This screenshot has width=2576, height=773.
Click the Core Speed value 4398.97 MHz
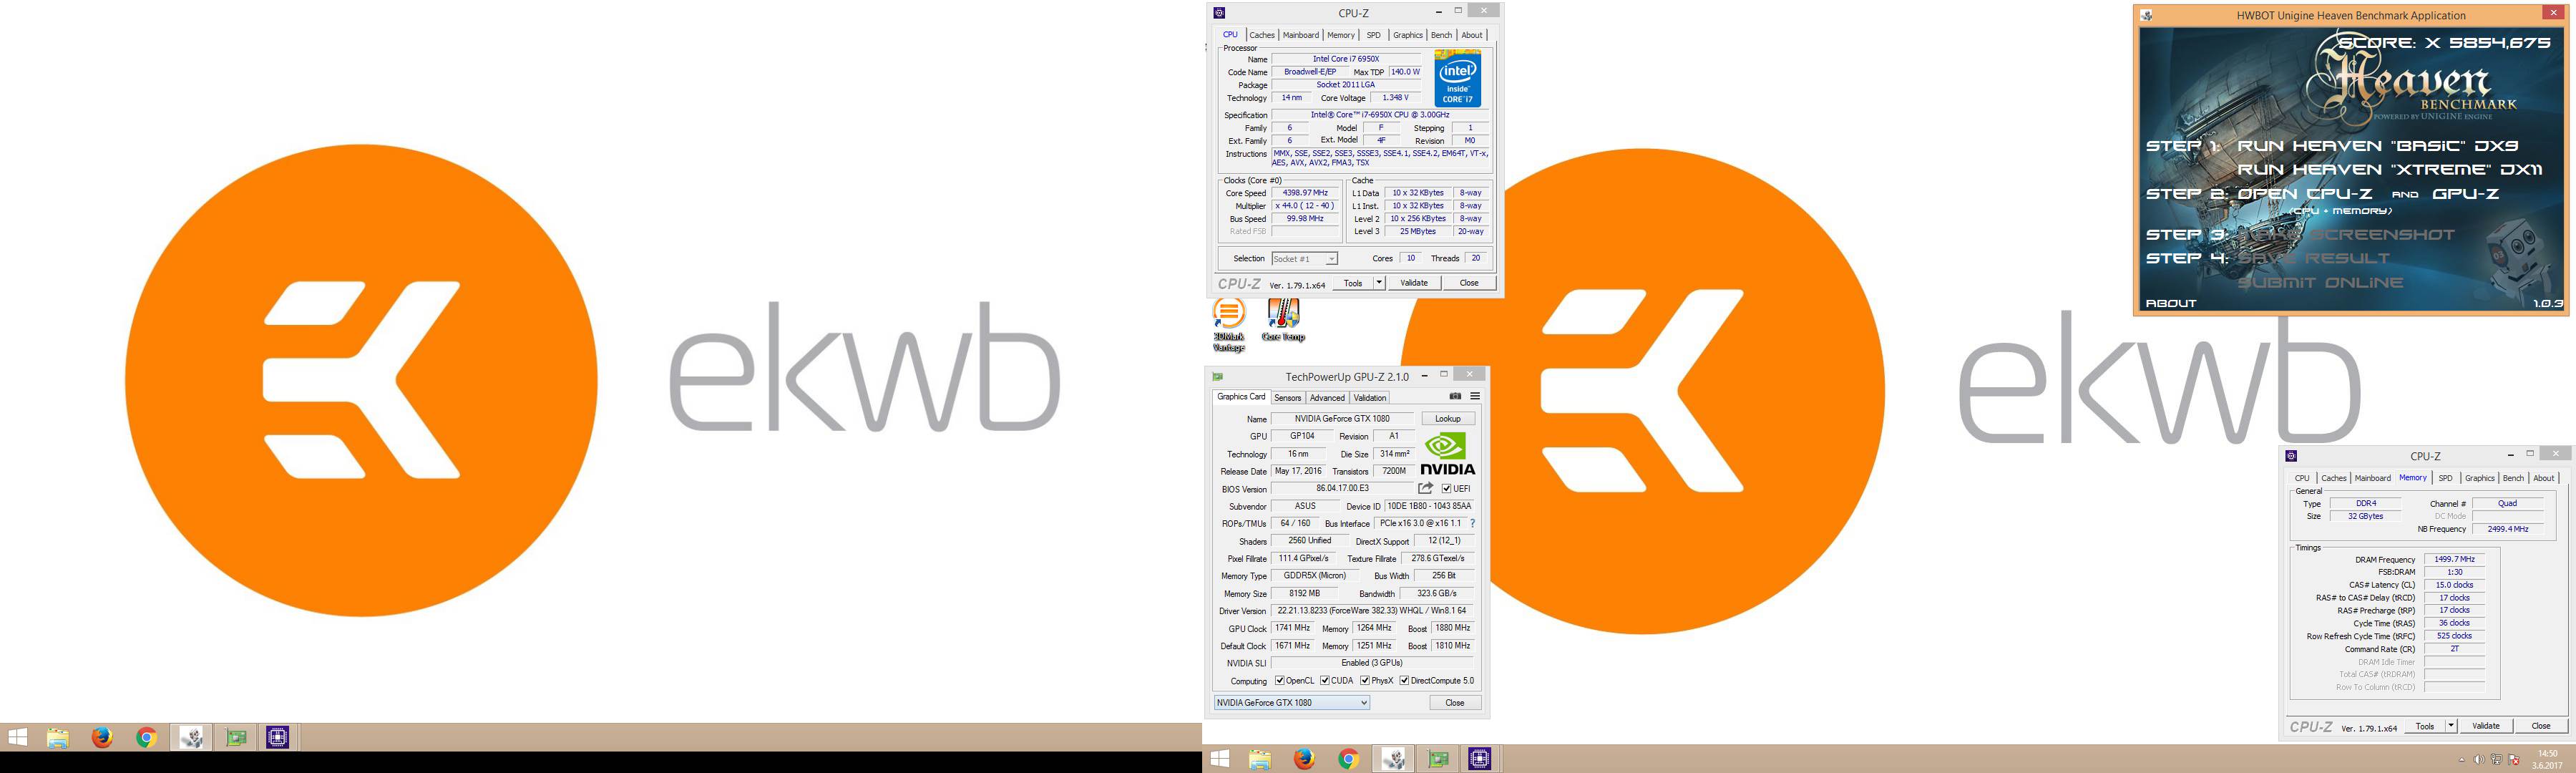pos(1305,193)
